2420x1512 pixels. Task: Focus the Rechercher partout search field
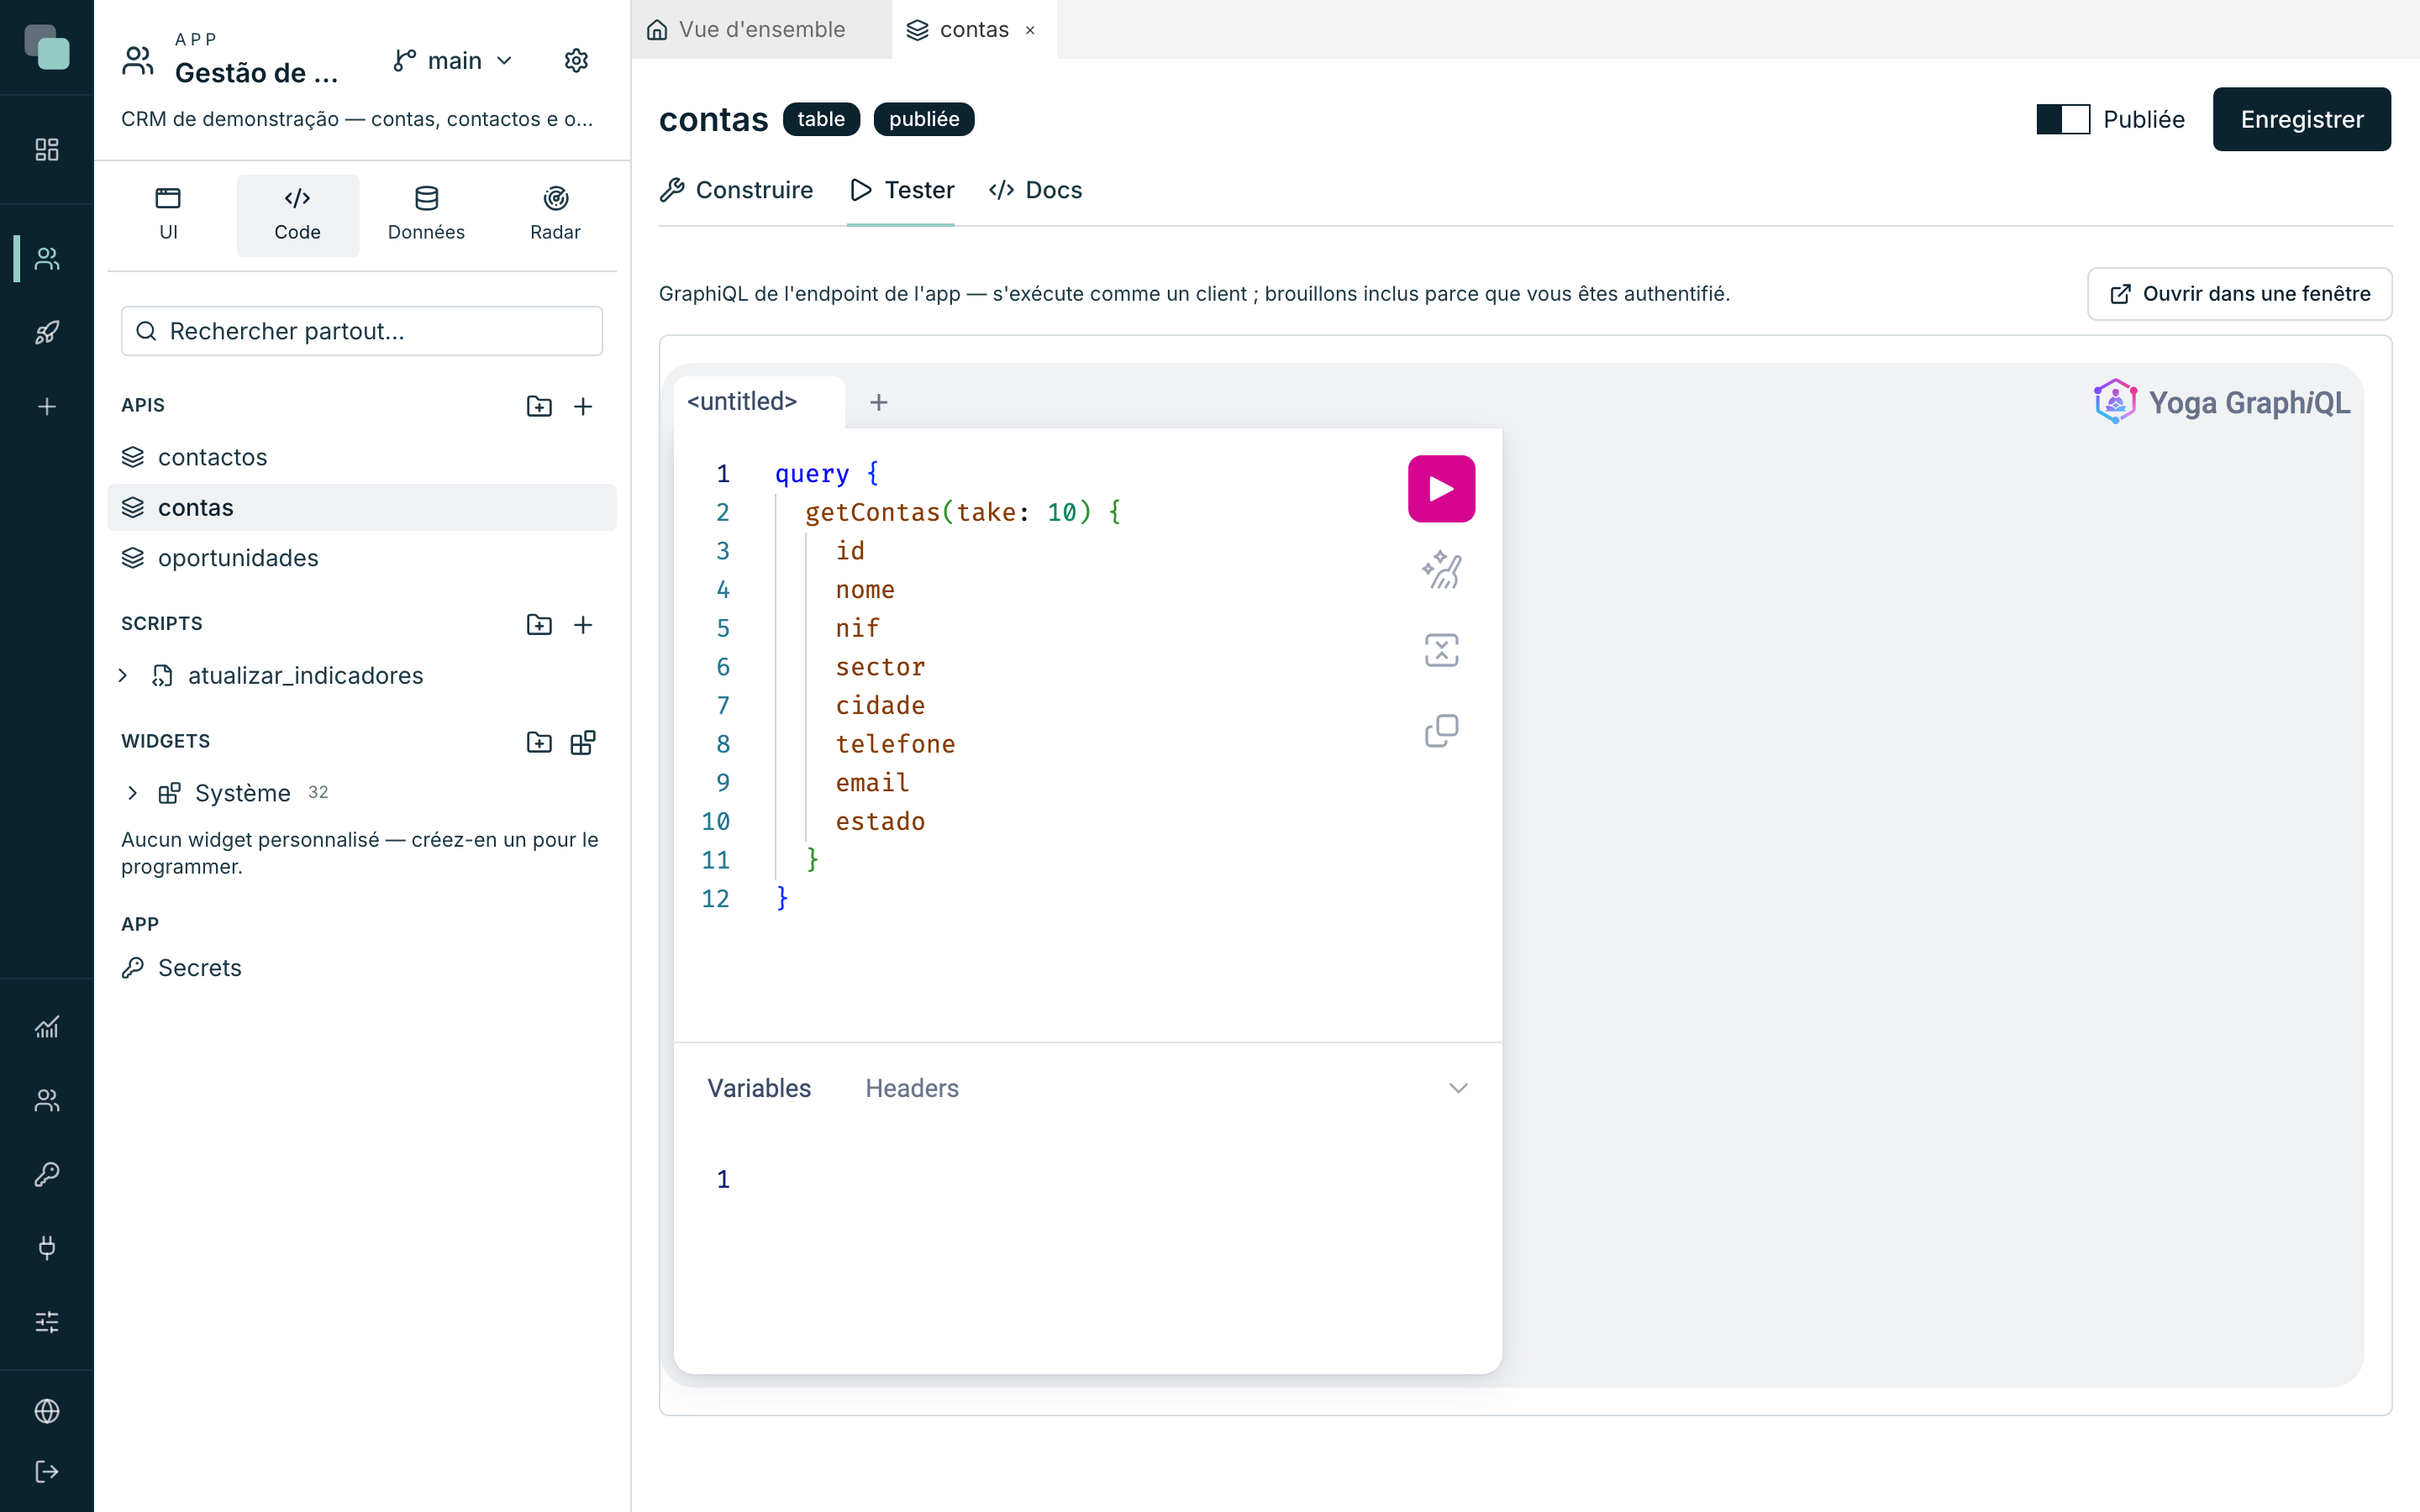tap(362, 331)
